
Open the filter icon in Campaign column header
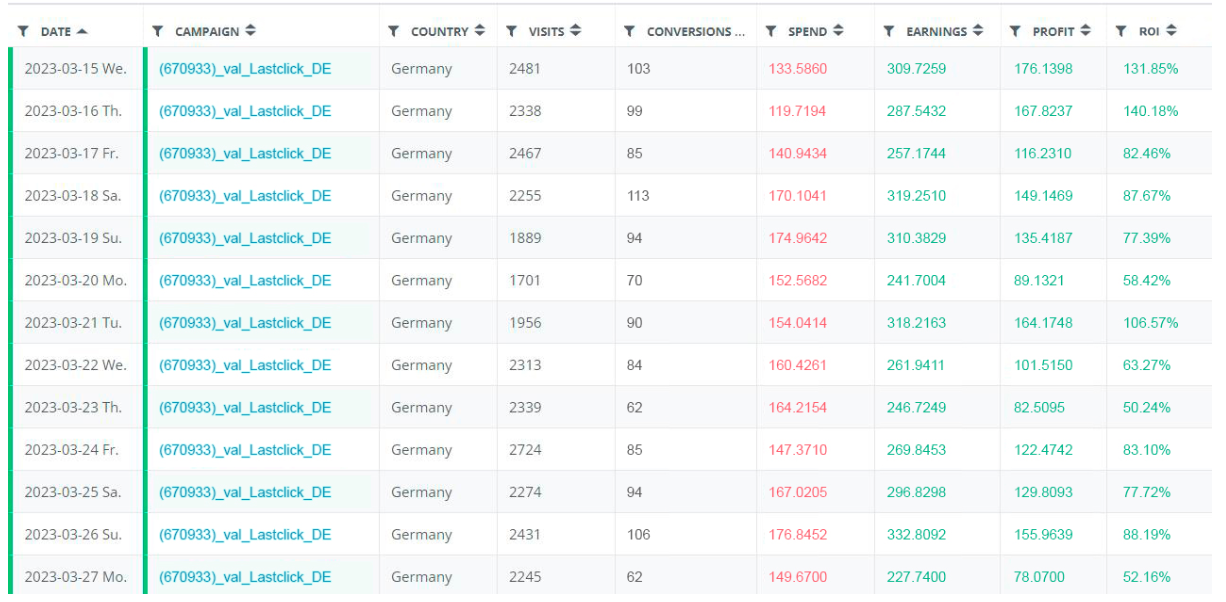pos(158,32)
